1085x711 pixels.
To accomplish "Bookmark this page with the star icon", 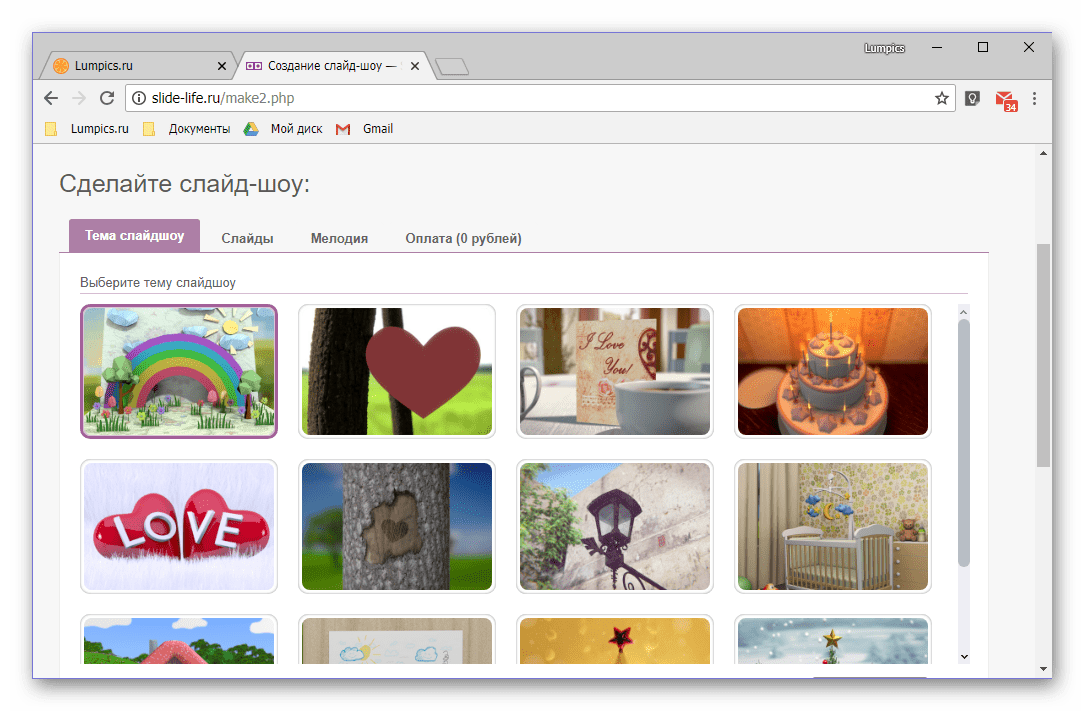I will 942,98.
